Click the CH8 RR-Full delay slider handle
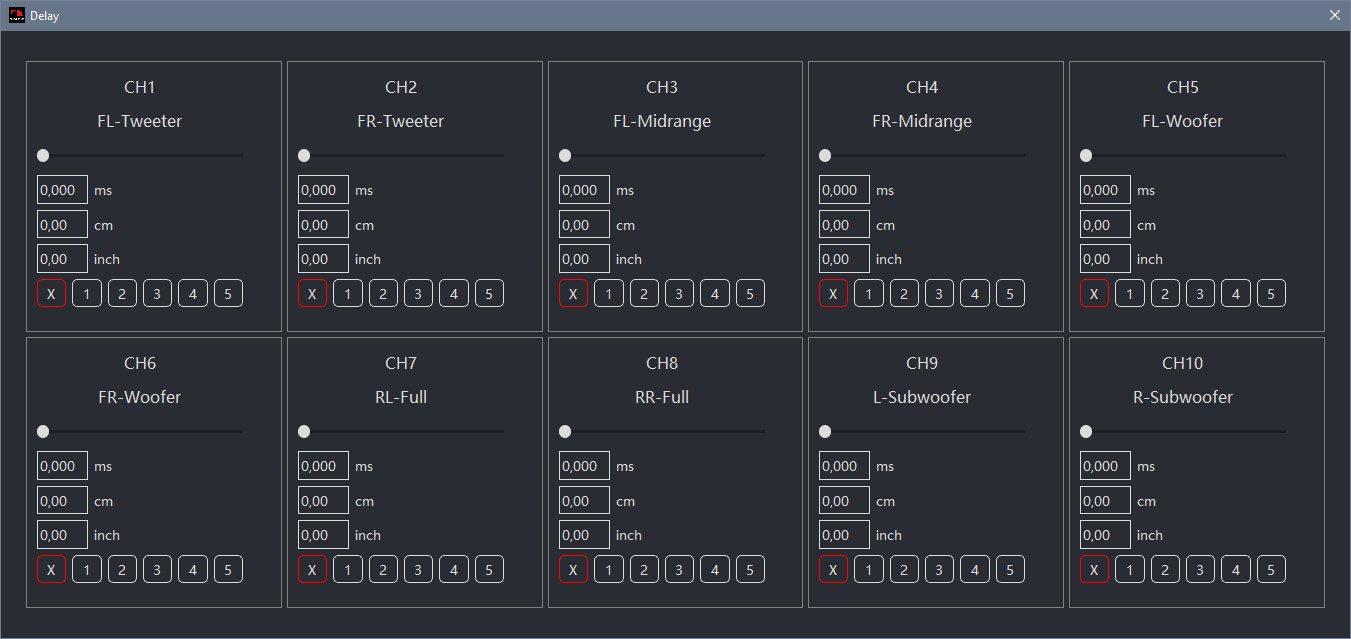The width and height of the screenshot is (1351, 639). pos(565,431)
